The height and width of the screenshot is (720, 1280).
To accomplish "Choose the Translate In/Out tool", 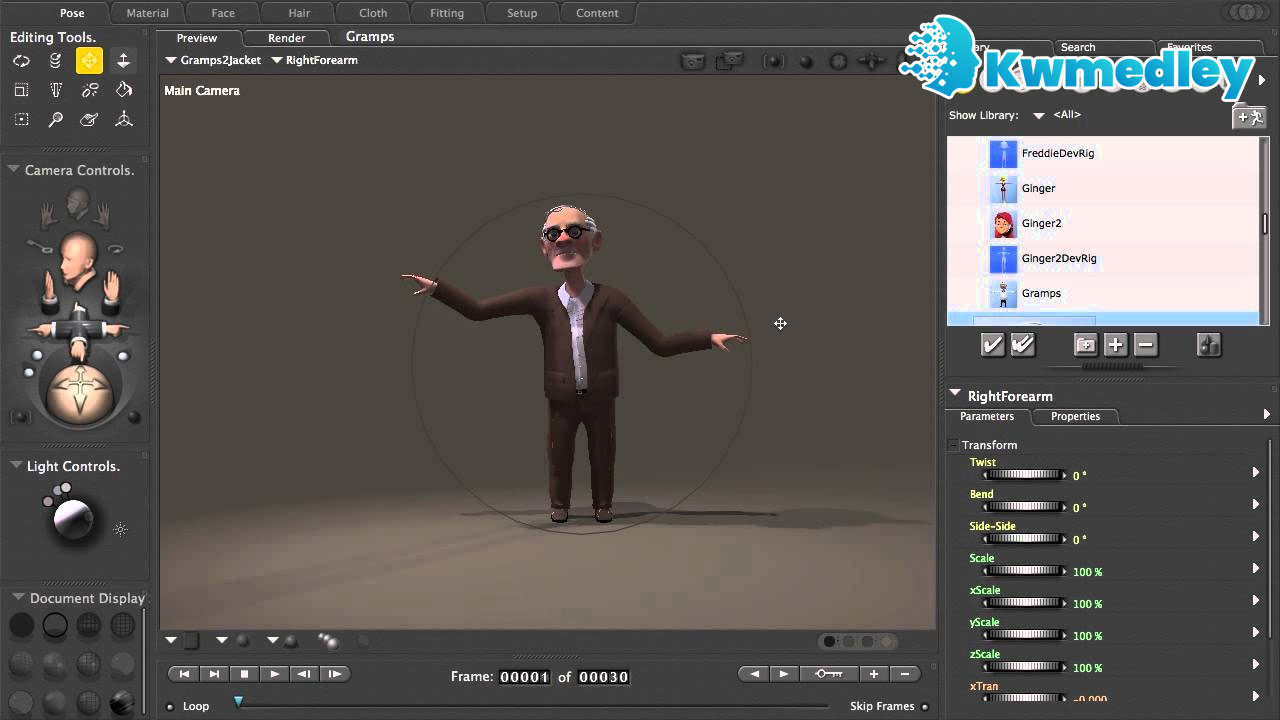I will click(123, 61).
